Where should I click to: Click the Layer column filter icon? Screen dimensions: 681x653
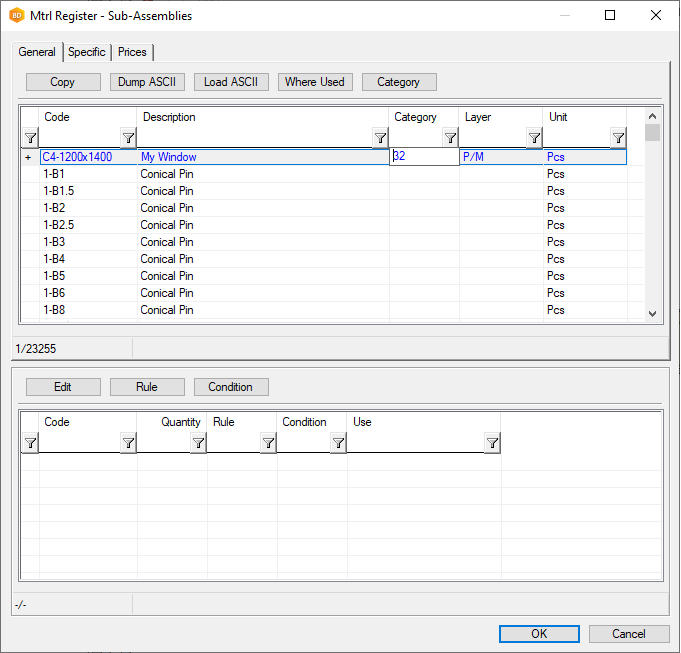[x=534, y=138]
